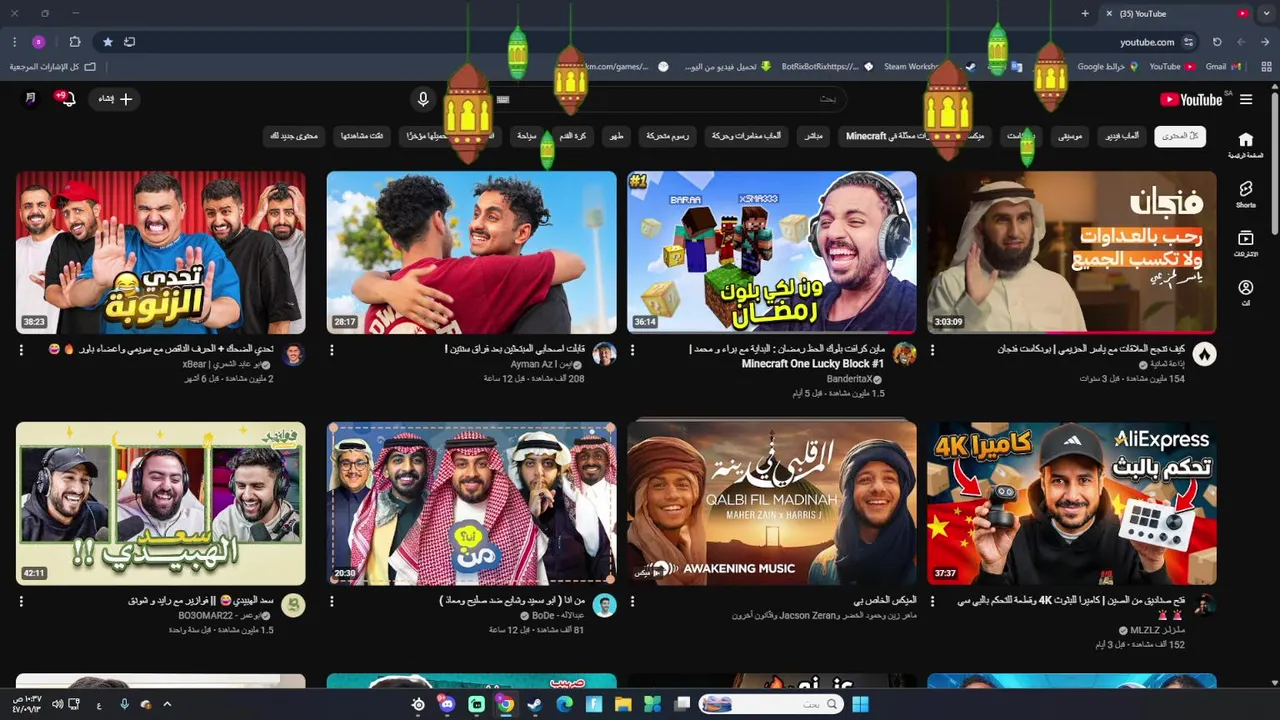The image size is (1280, 720).
Task: Open options menu for فنجان video
Action: (932, 350)
